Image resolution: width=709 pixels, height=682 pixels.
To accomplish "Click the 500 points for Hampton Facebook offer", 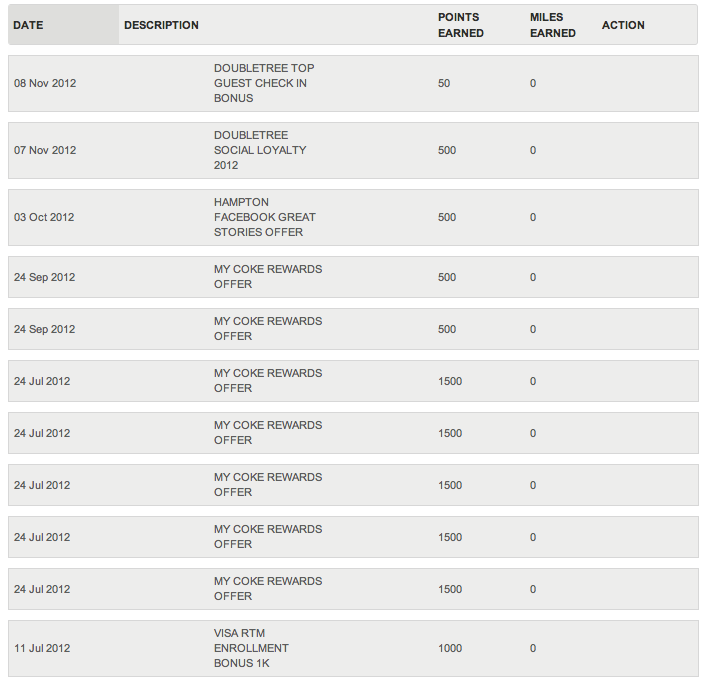I will (x=447, y=217).
